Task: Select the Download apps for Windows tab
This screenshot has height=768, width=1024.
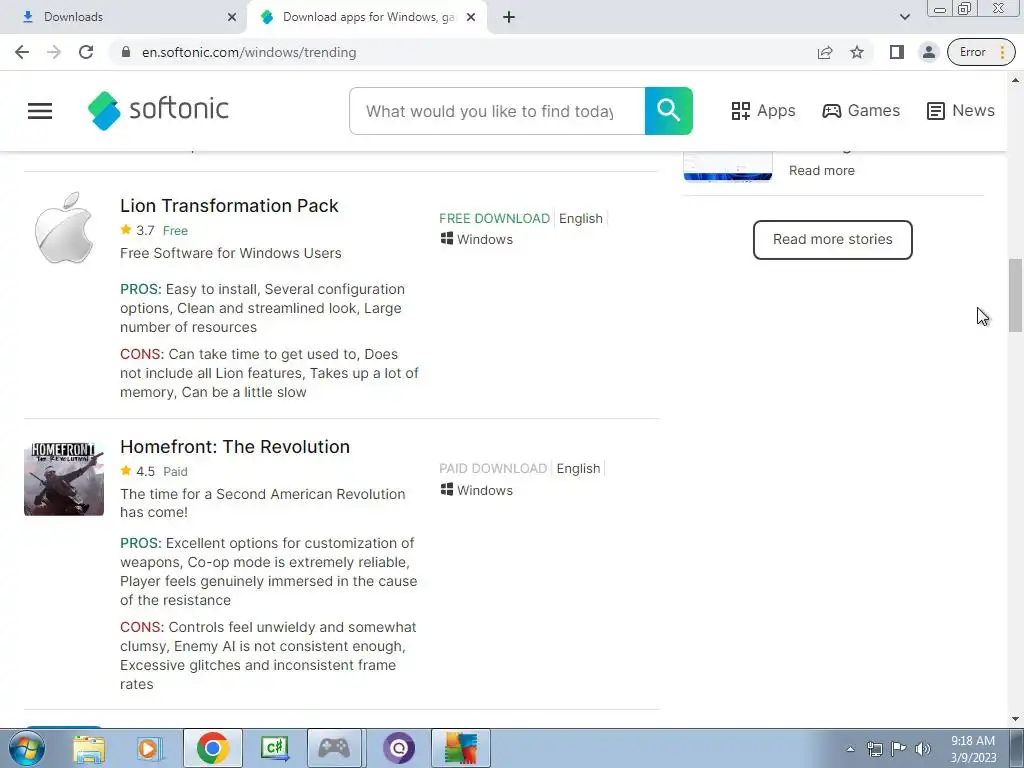Action: [366, 17]
